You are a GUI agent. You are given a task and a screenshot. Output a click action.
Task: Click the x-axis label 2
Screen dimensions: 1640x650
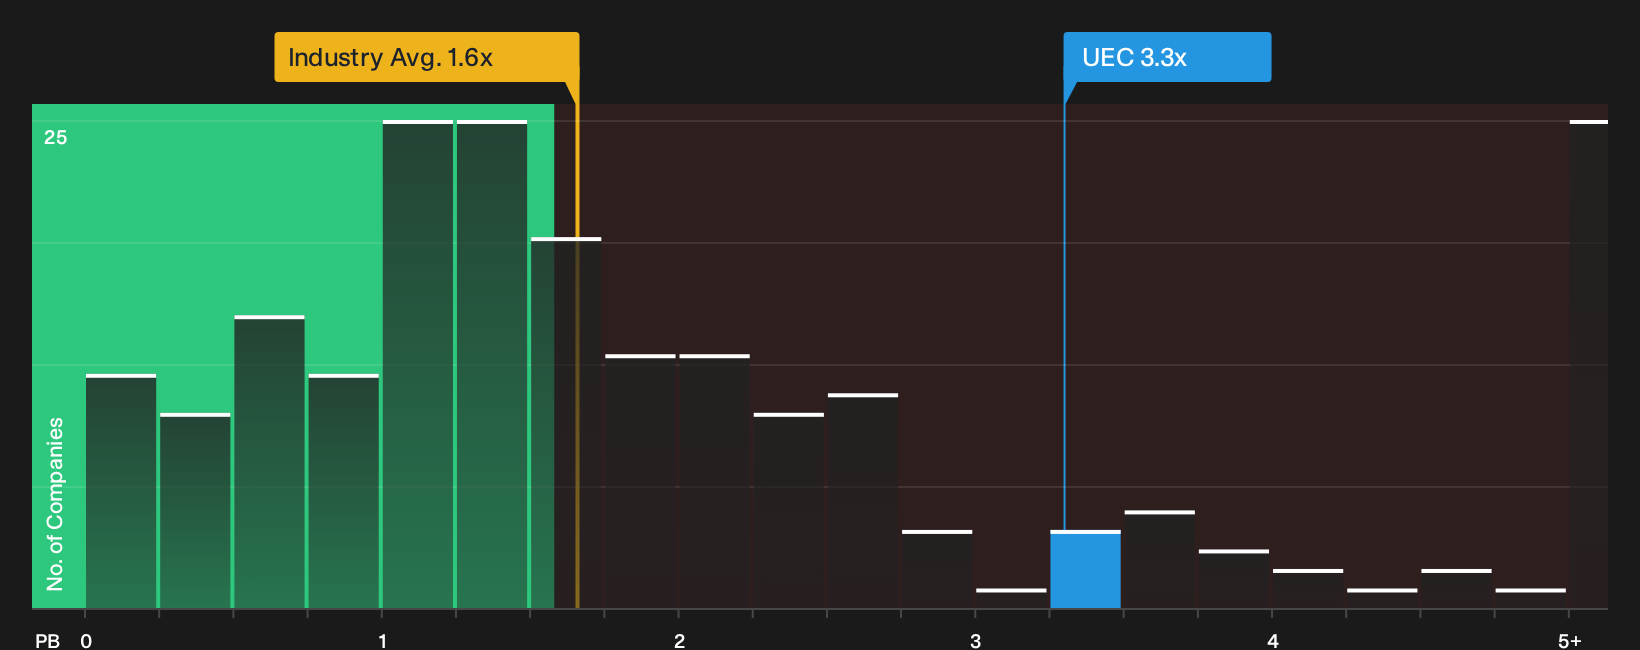[679, 641]
